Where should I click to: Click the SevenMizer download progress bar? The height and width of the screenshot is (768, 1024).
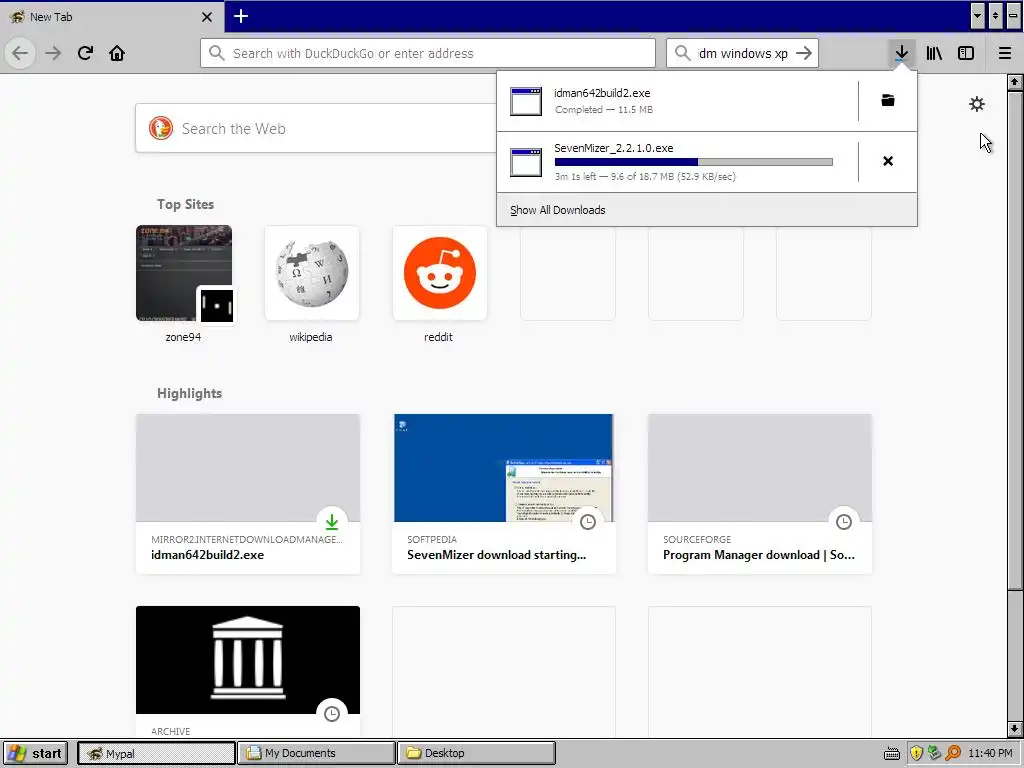click(x=694, y=162)
